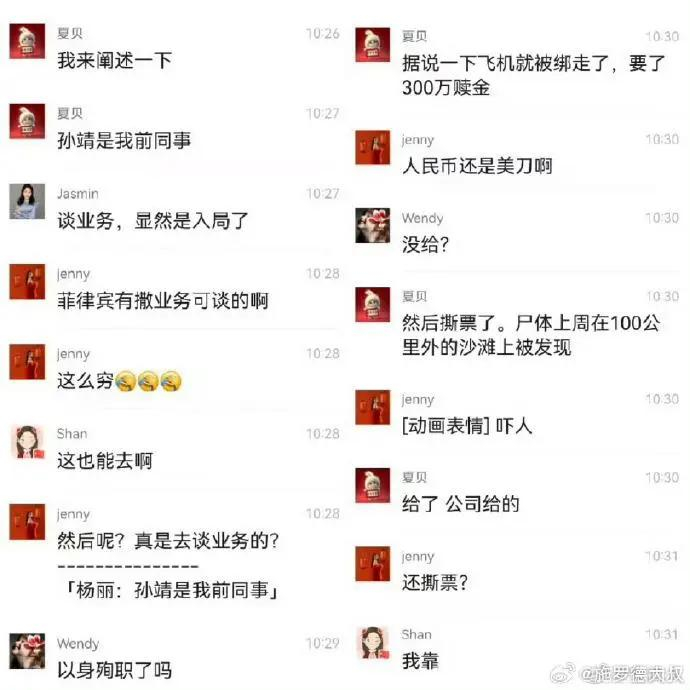The height and width of the screenshot is (690, 690).
Task: Select the [动画表情] 吓人 message
Action: (467, 426)
